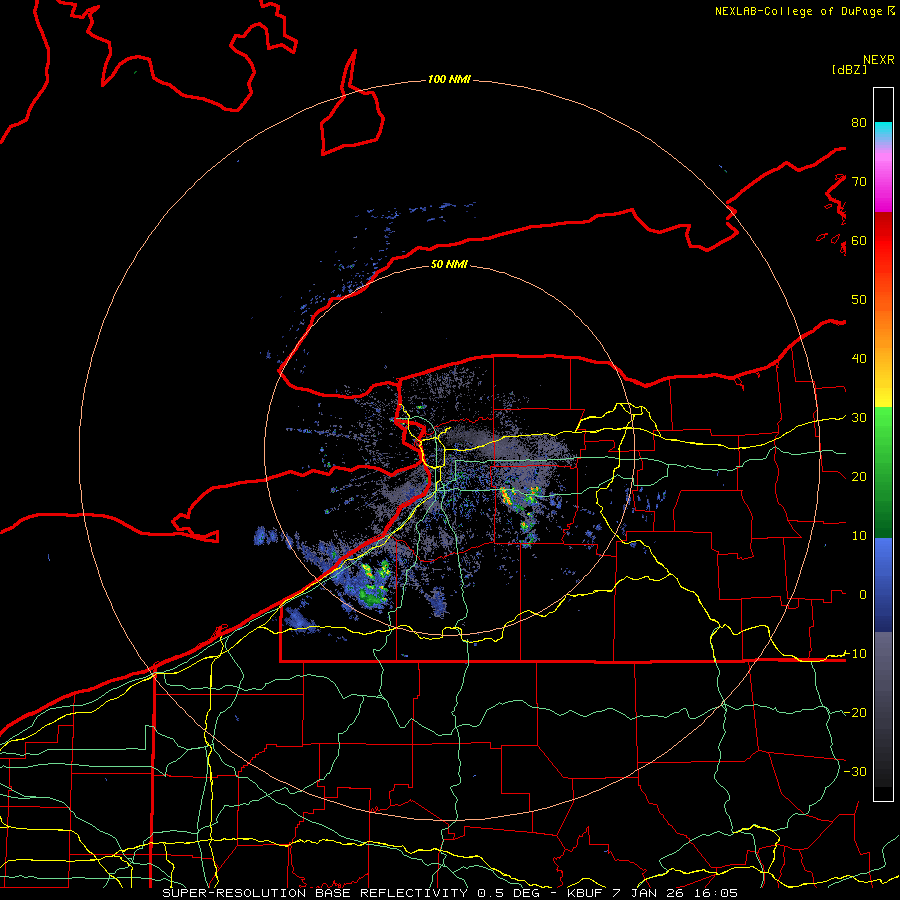Click the 16:05 timestamp in the caption
Image resolution: width=900 pixels, height=900 pixels.
click(x=715, y=893)
